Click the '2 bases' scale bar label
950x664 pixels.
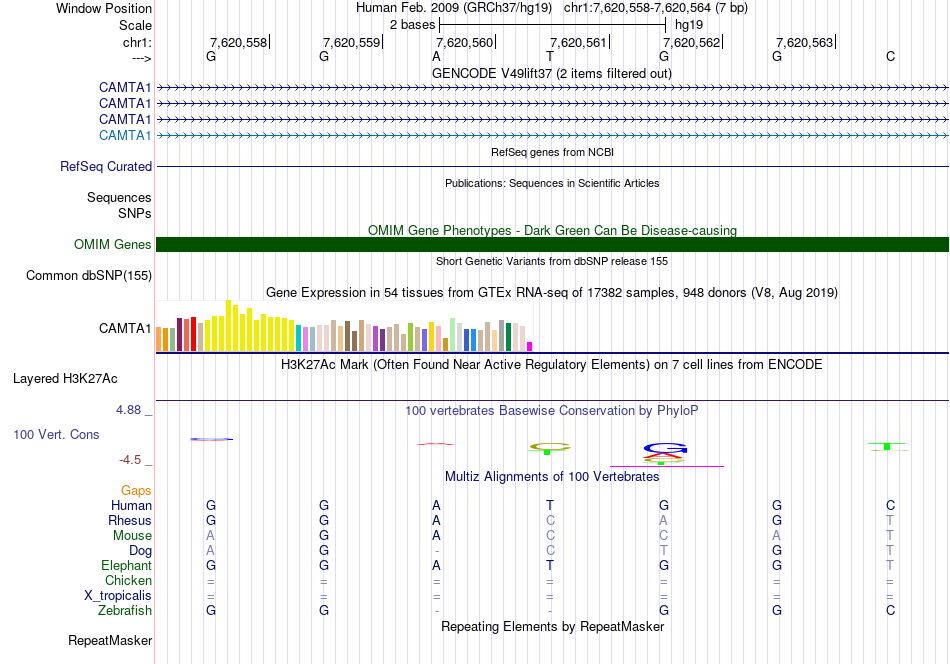tap(412, 25)
